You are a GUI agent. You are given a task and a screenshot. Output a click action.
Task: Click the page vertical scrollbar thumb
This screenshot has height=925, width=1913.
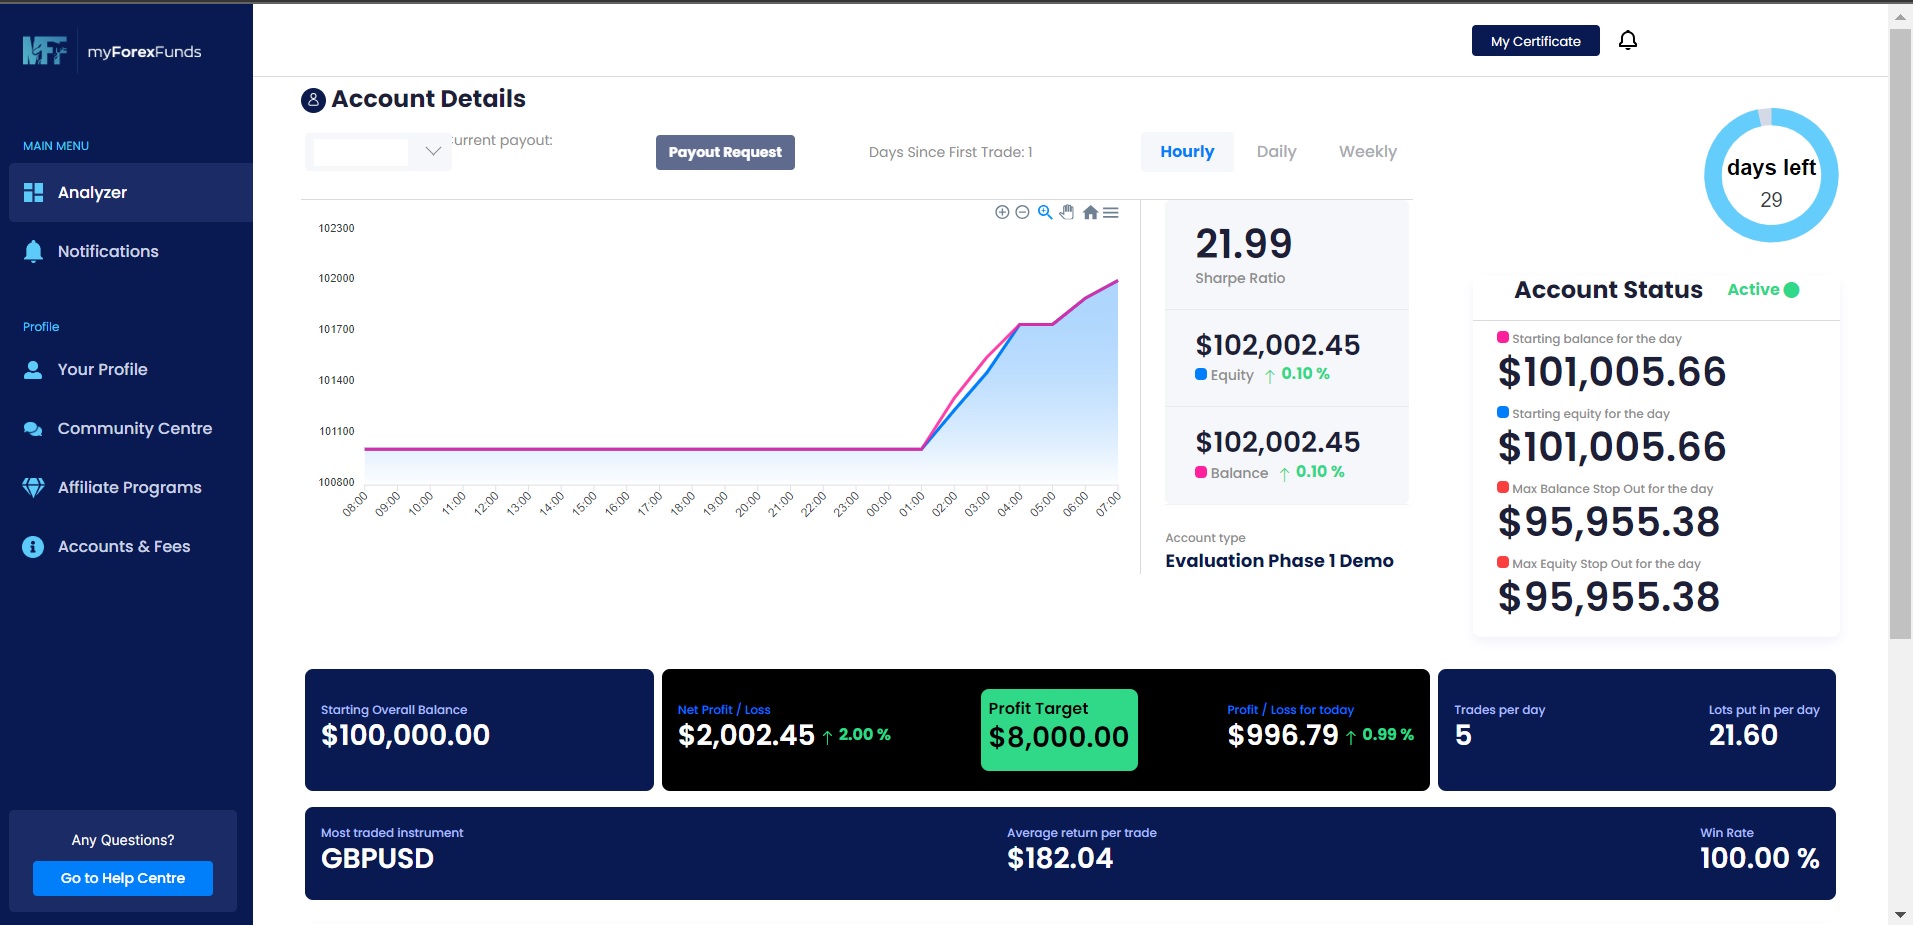click(x=1900, y=330)
